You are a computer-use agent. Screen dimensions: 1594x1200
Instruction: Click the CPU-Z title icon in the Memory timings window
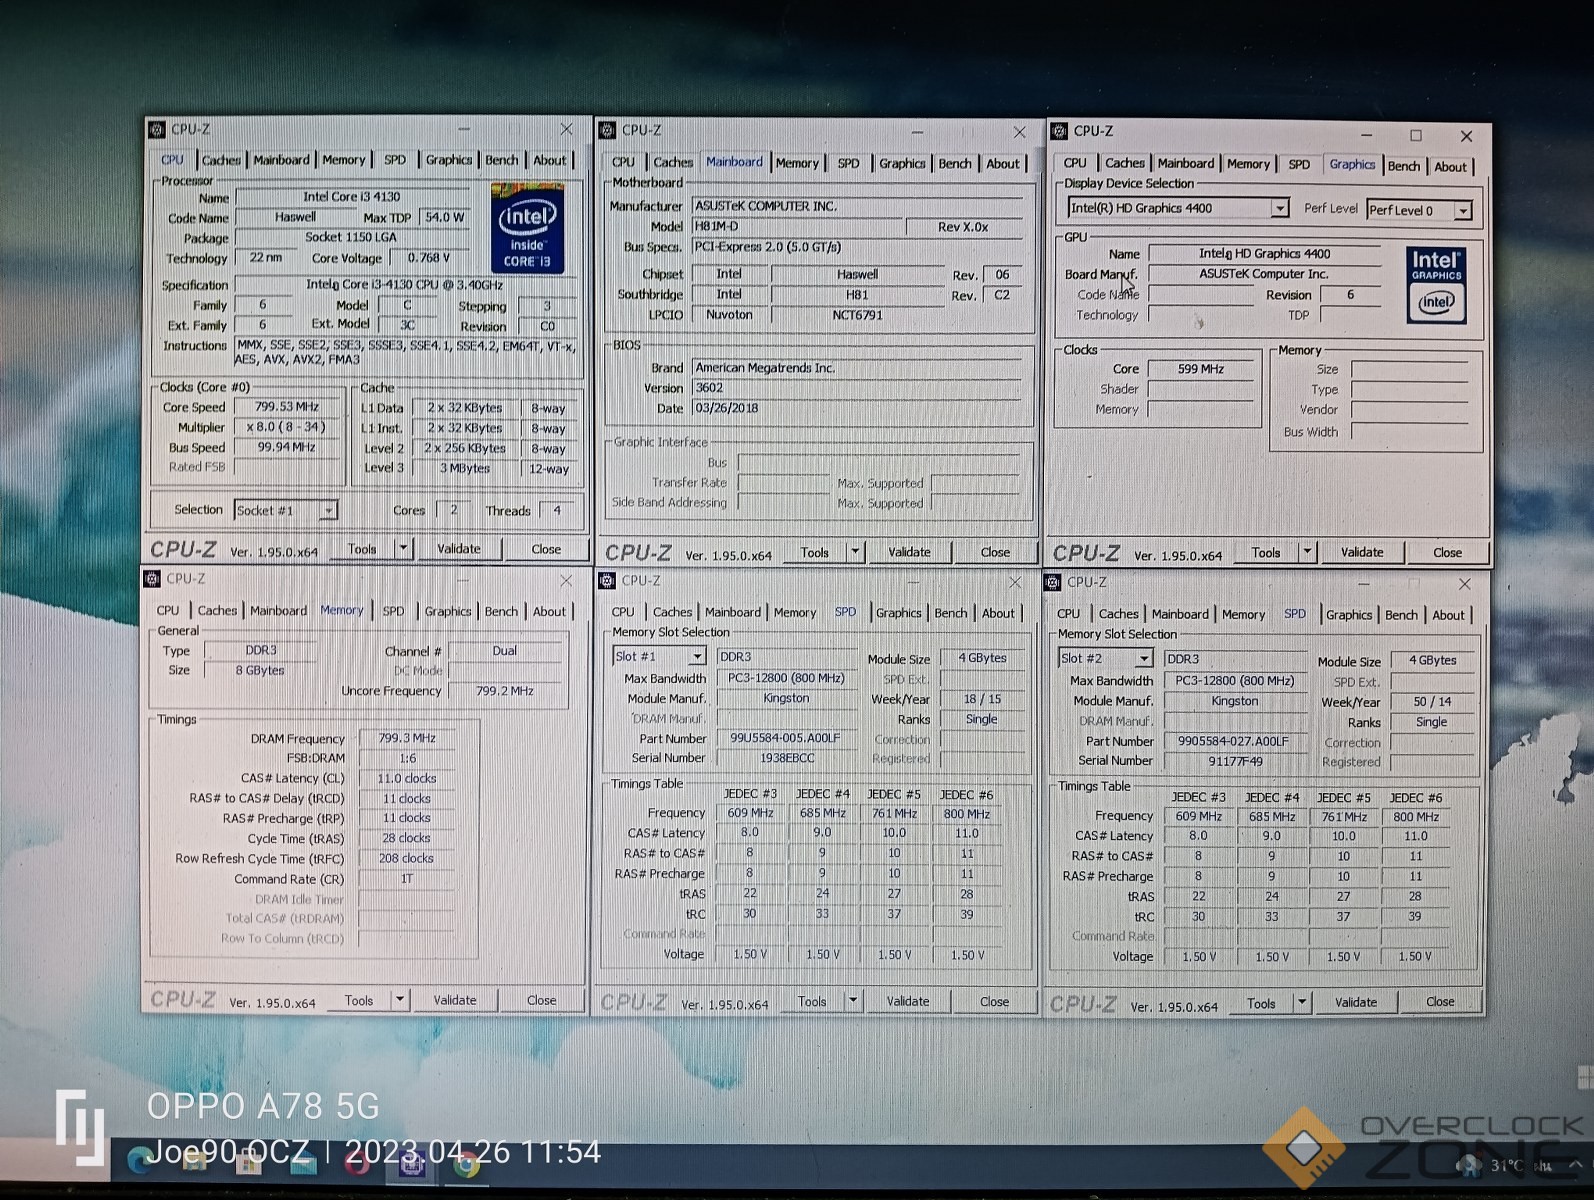click(153, 579)
